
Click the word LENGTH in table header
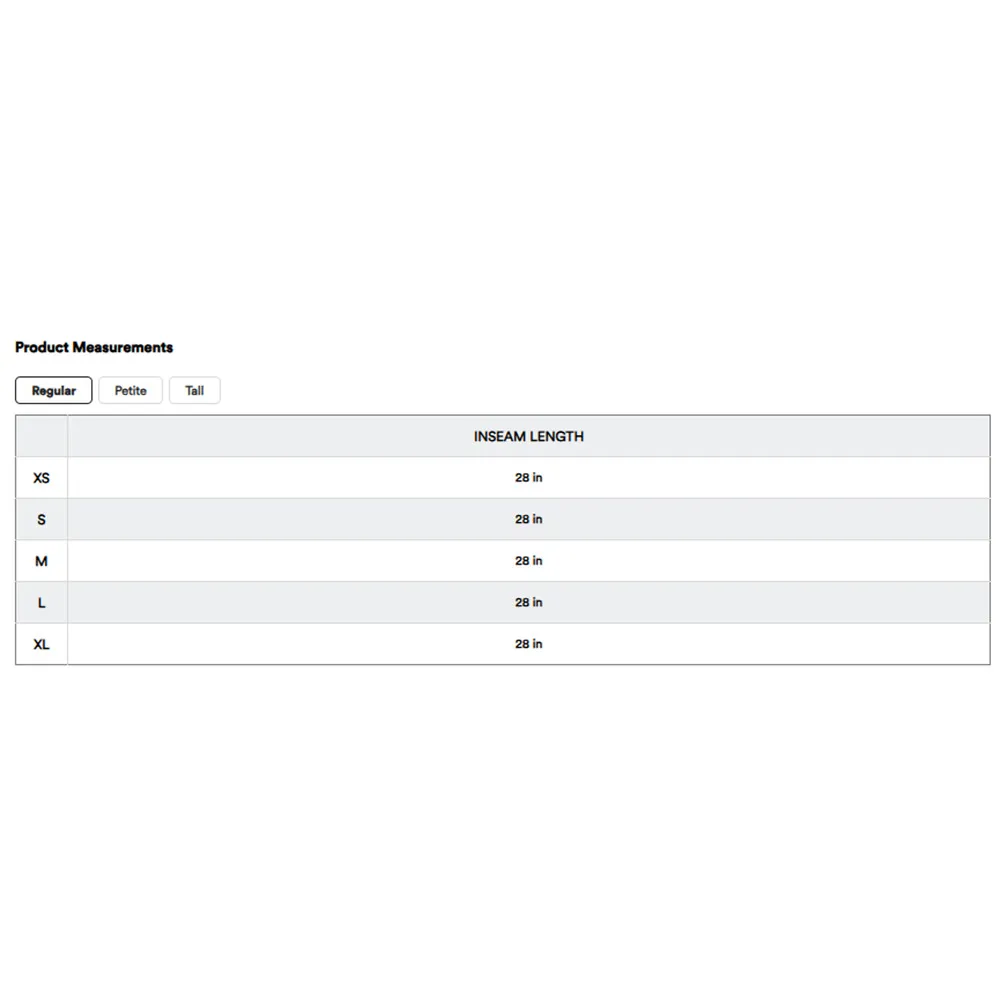[x=557, y=437]
